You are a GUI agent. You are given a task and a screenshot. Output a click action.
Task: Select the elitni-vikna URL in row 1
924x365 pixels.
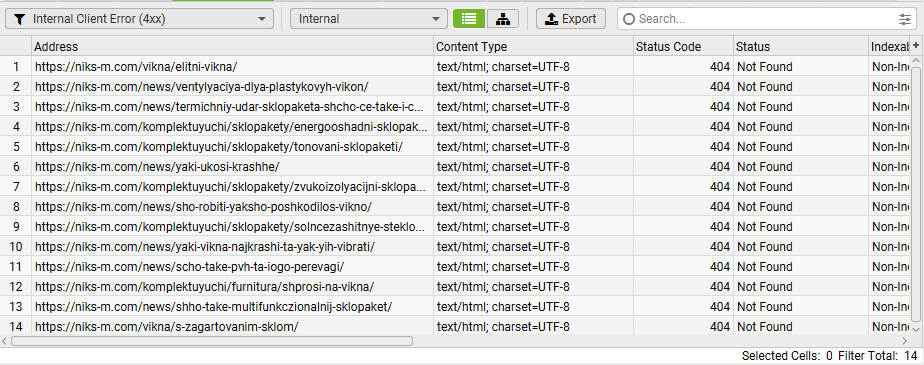pos(136,67)
